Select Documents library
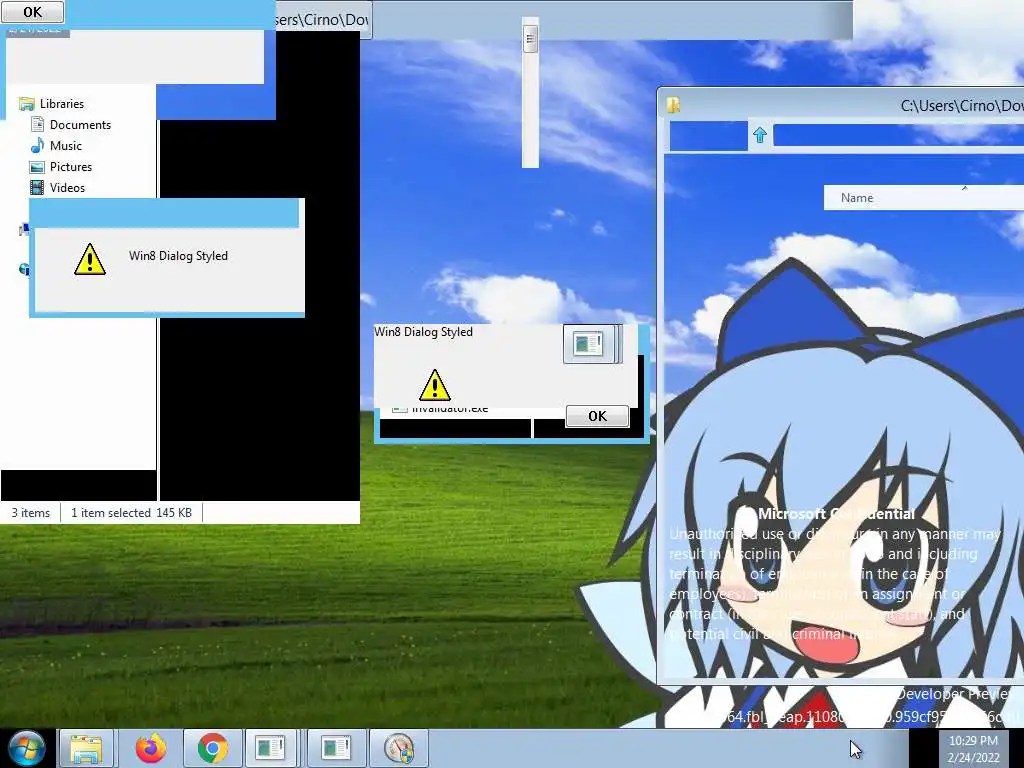 click(x=80, y=124)
